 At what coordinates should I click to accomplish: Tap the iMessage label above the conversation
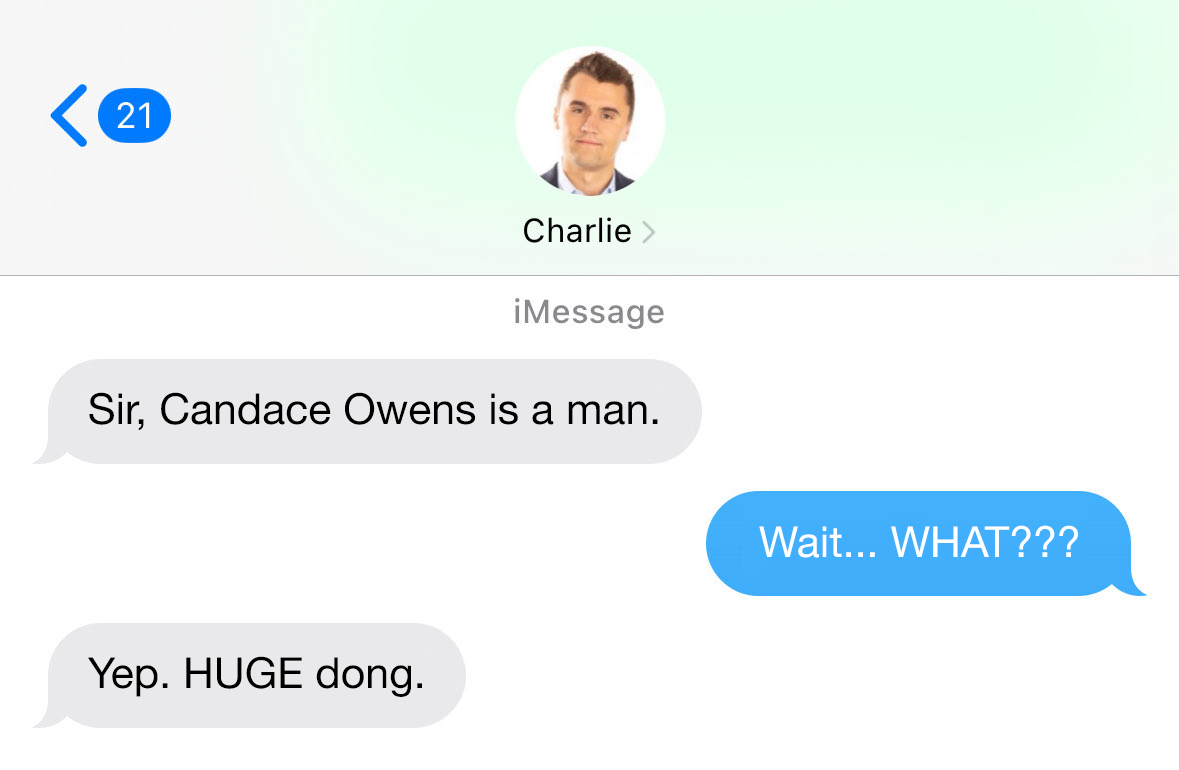tap(589, 311)
